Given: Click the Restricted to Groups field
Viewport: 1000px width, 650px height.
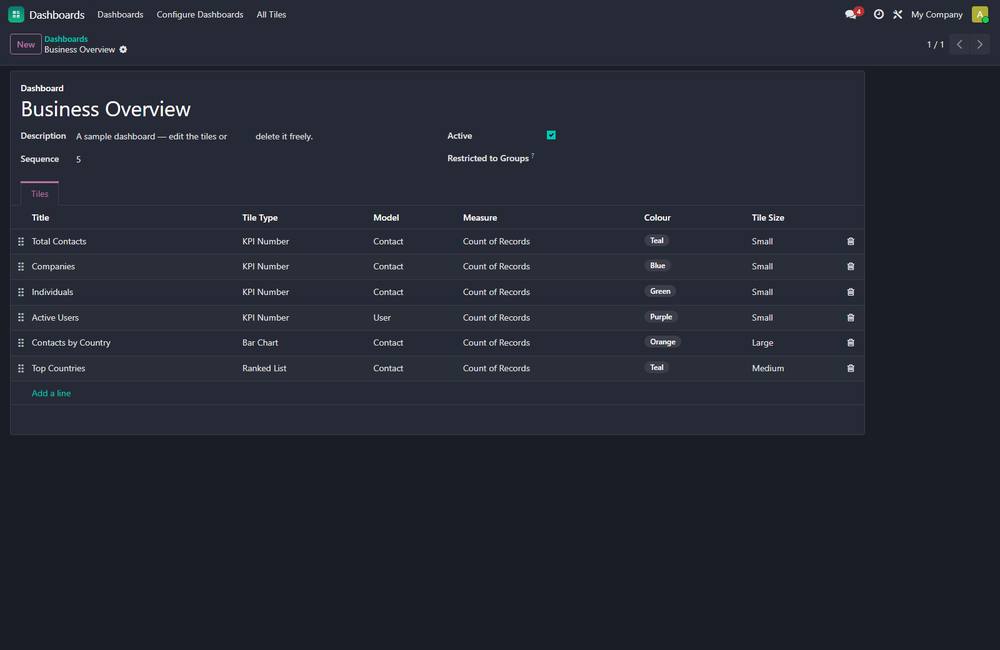Looking at the screenshot, I should pyautogui.click(x=700, y=158).
